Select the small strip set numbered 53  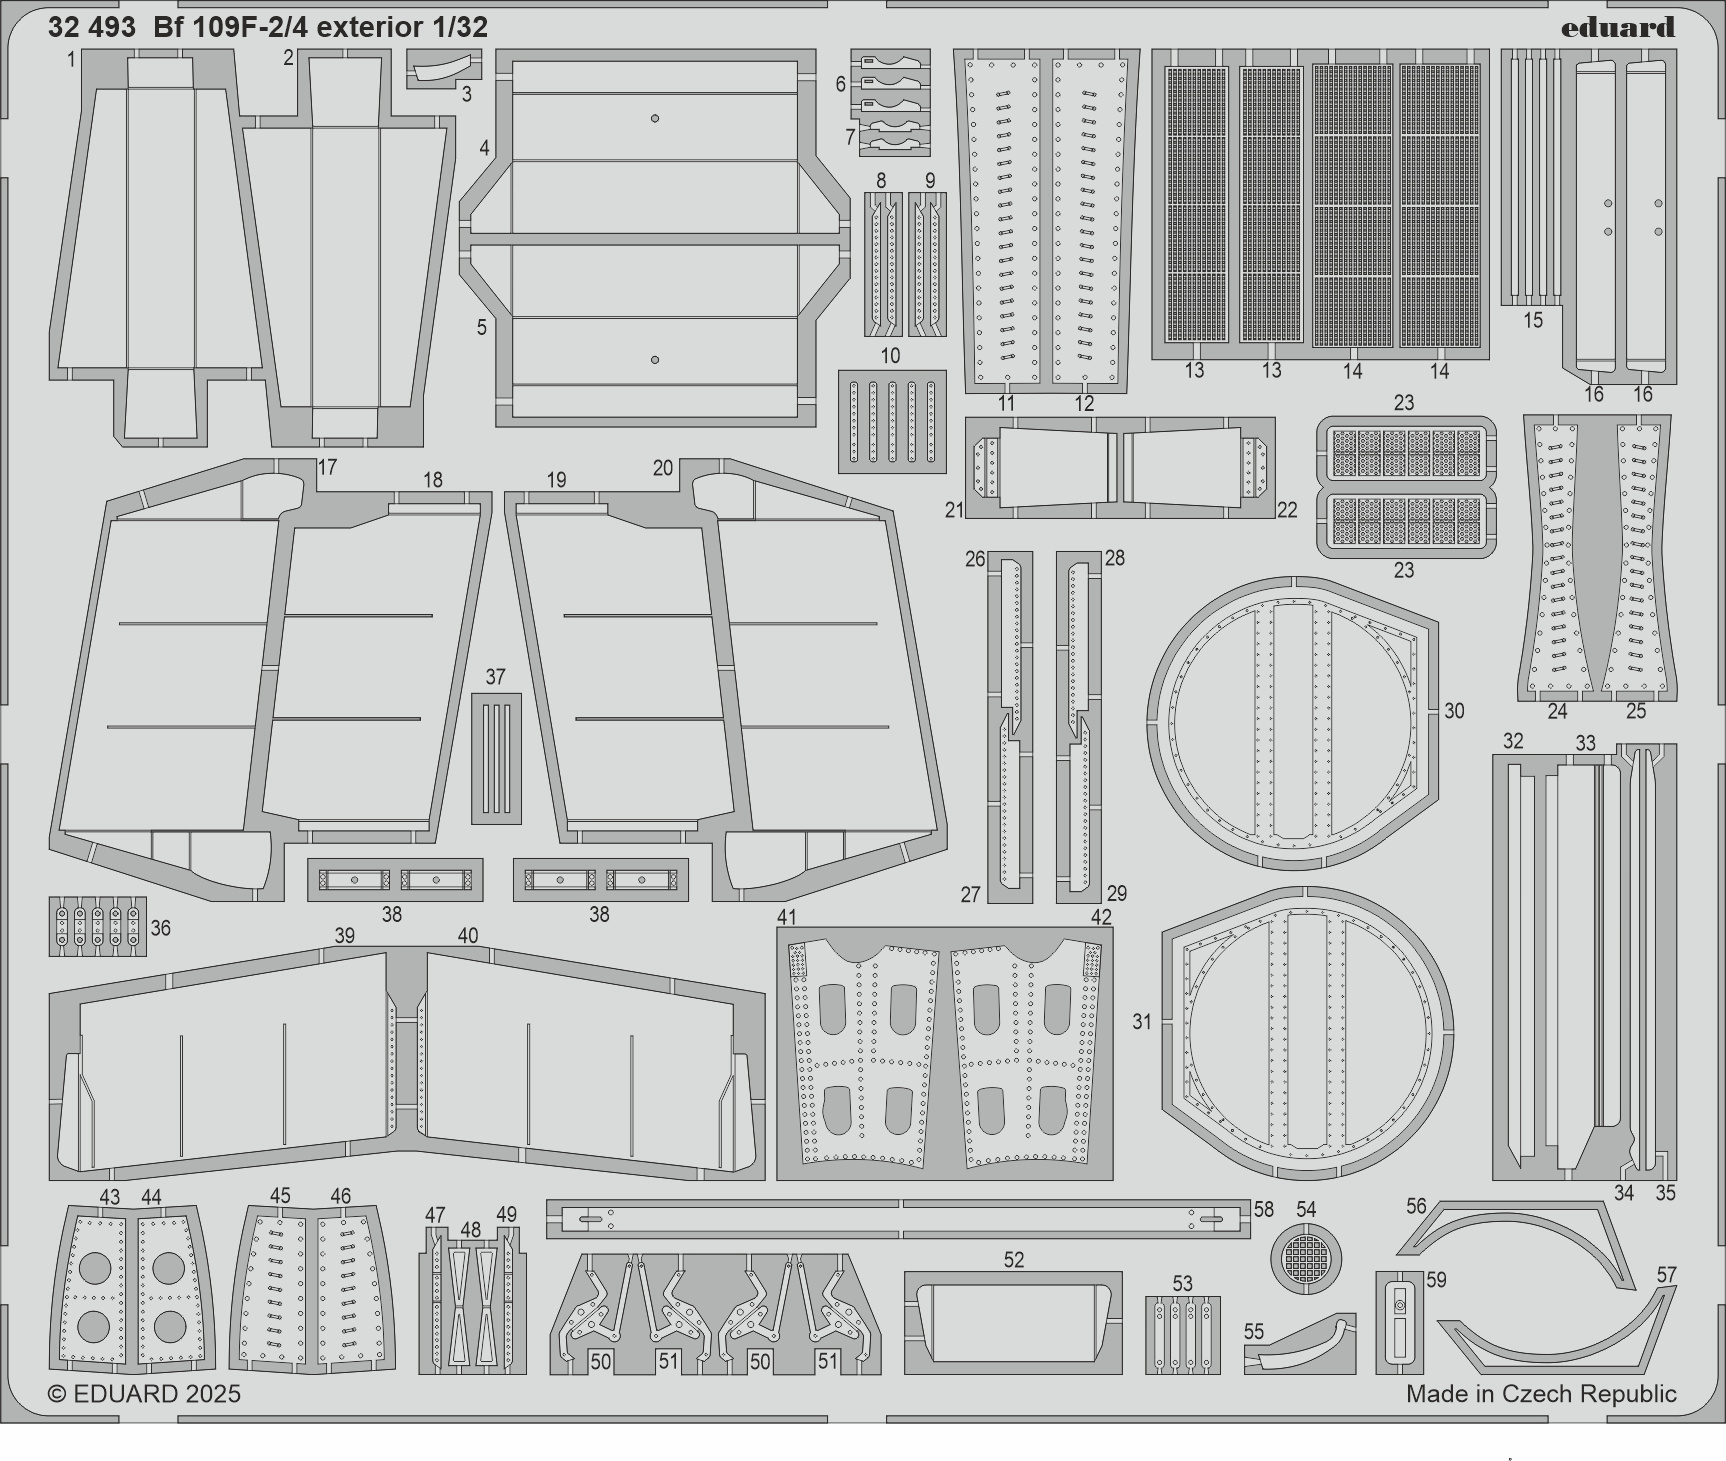[x=1183, y=1335]
